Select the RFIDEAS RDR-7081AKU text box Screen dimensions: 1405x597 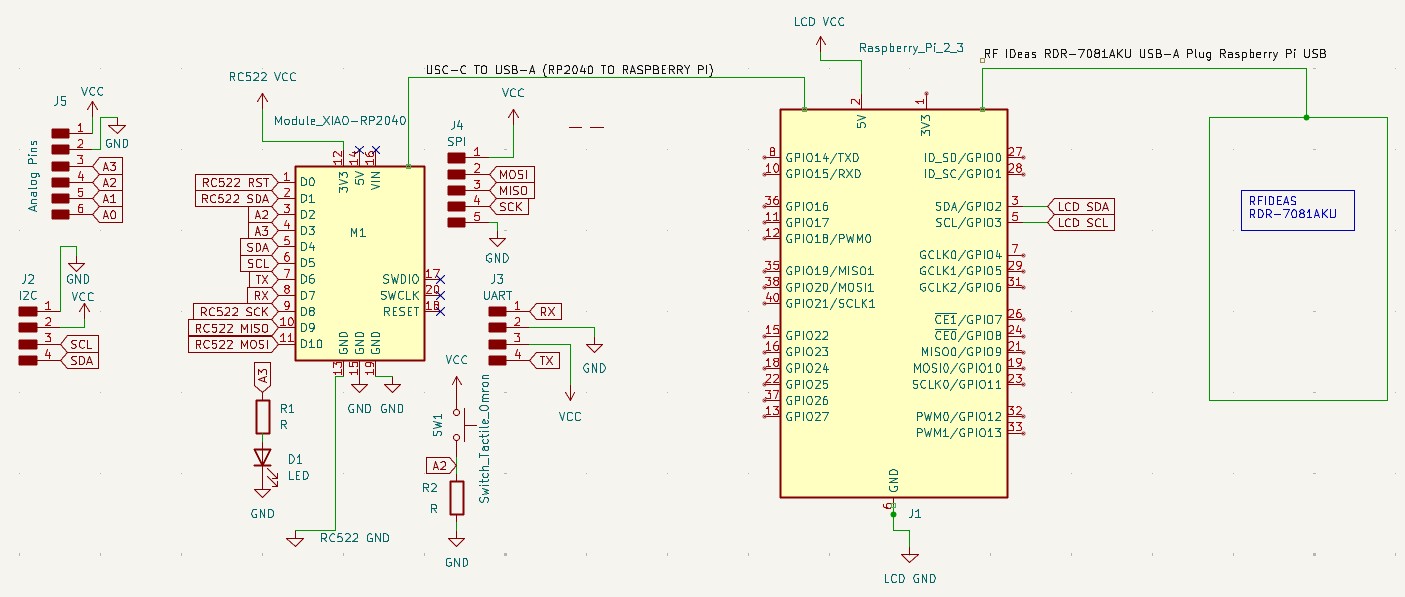click(1298, 211)
